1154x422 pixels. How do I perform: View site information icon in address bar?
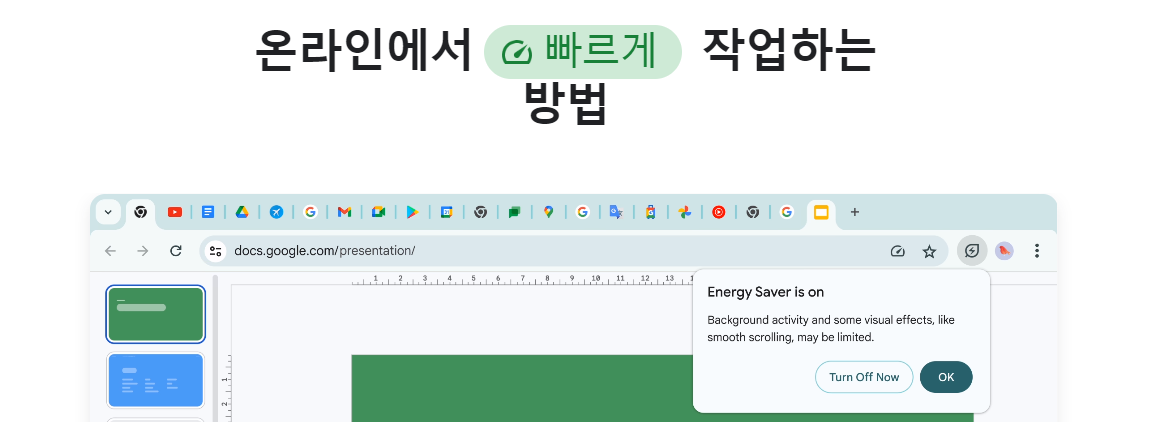click(x=215, y=251)
